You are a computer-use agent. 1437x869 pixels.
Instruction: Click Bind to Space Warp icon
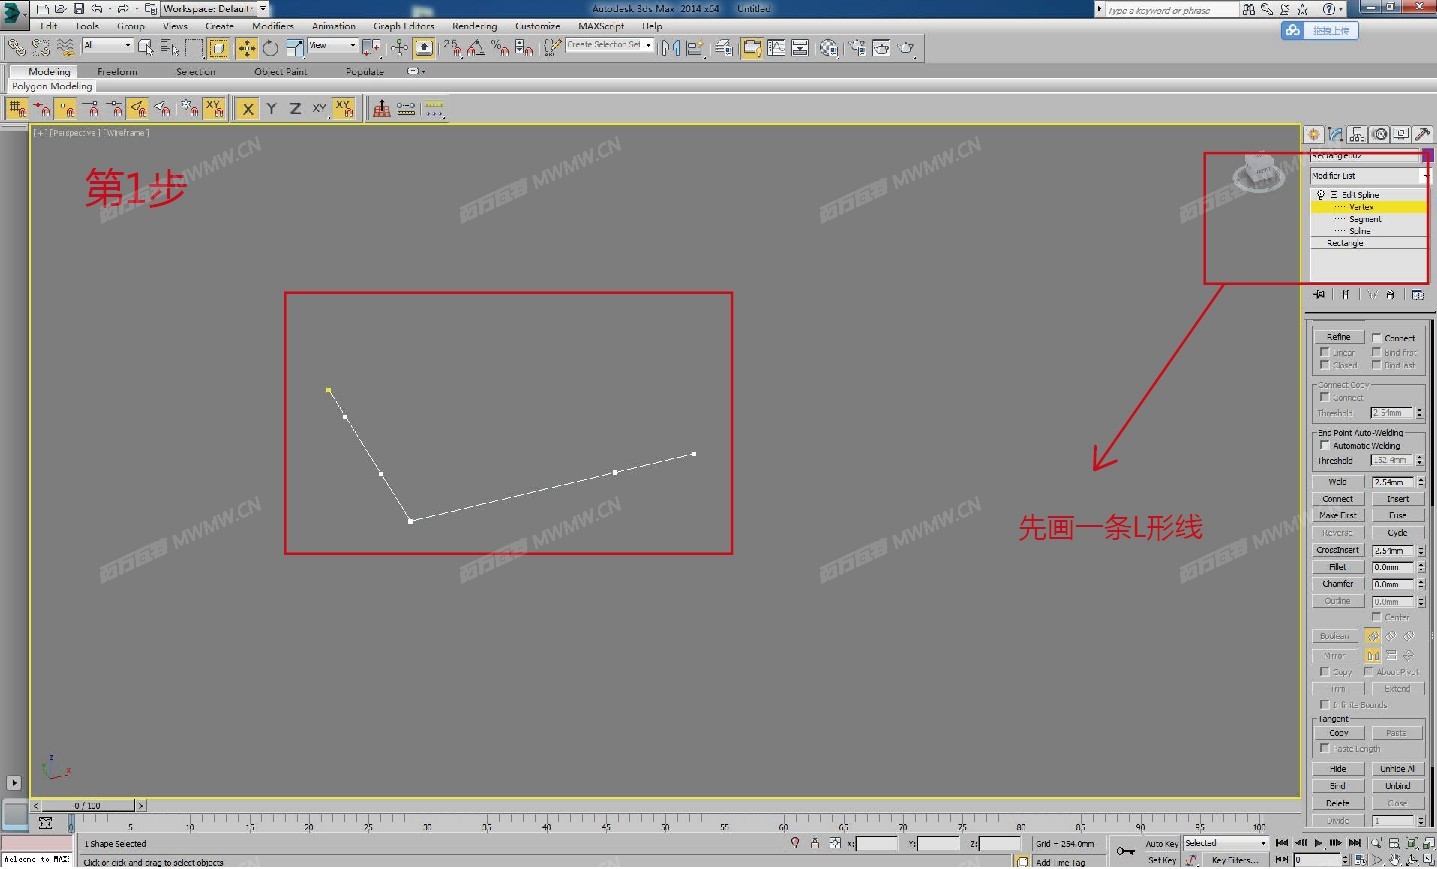pos(65,48)
